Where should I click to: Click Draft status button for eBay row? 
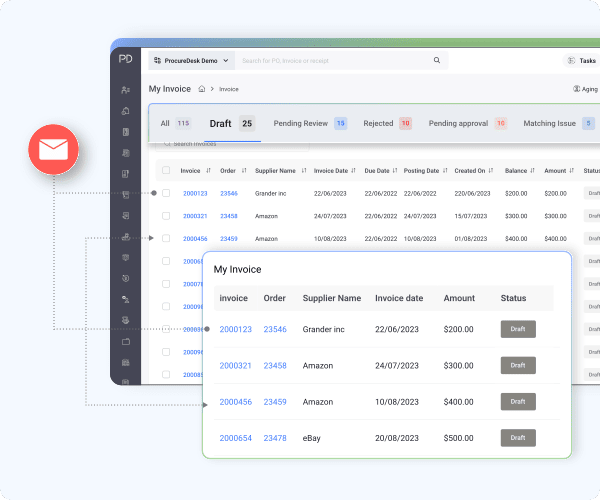click(518, 438)
